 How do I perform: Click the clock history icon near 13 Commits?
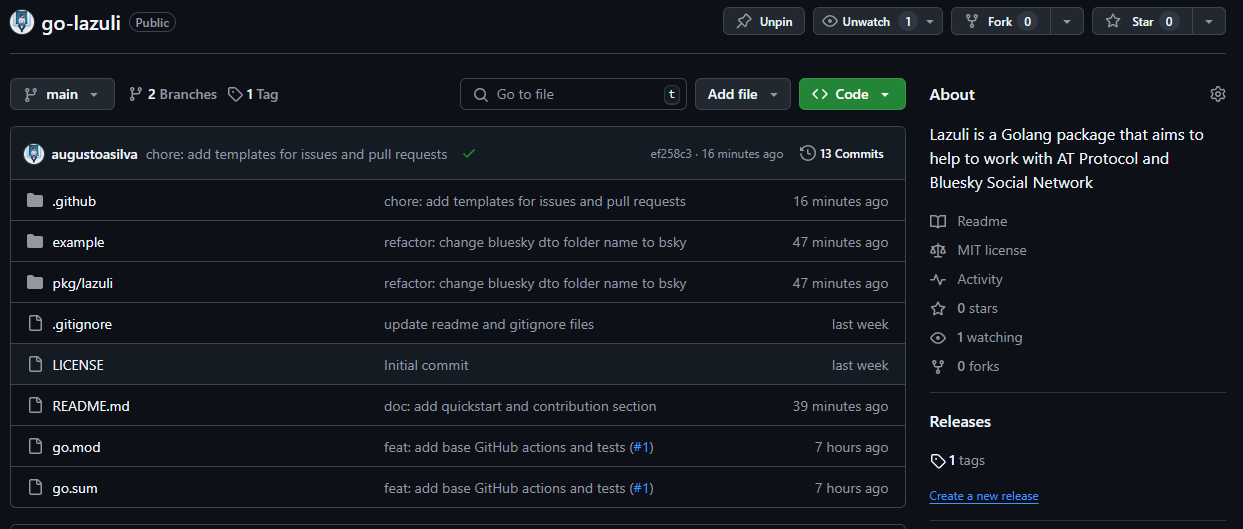808,153
